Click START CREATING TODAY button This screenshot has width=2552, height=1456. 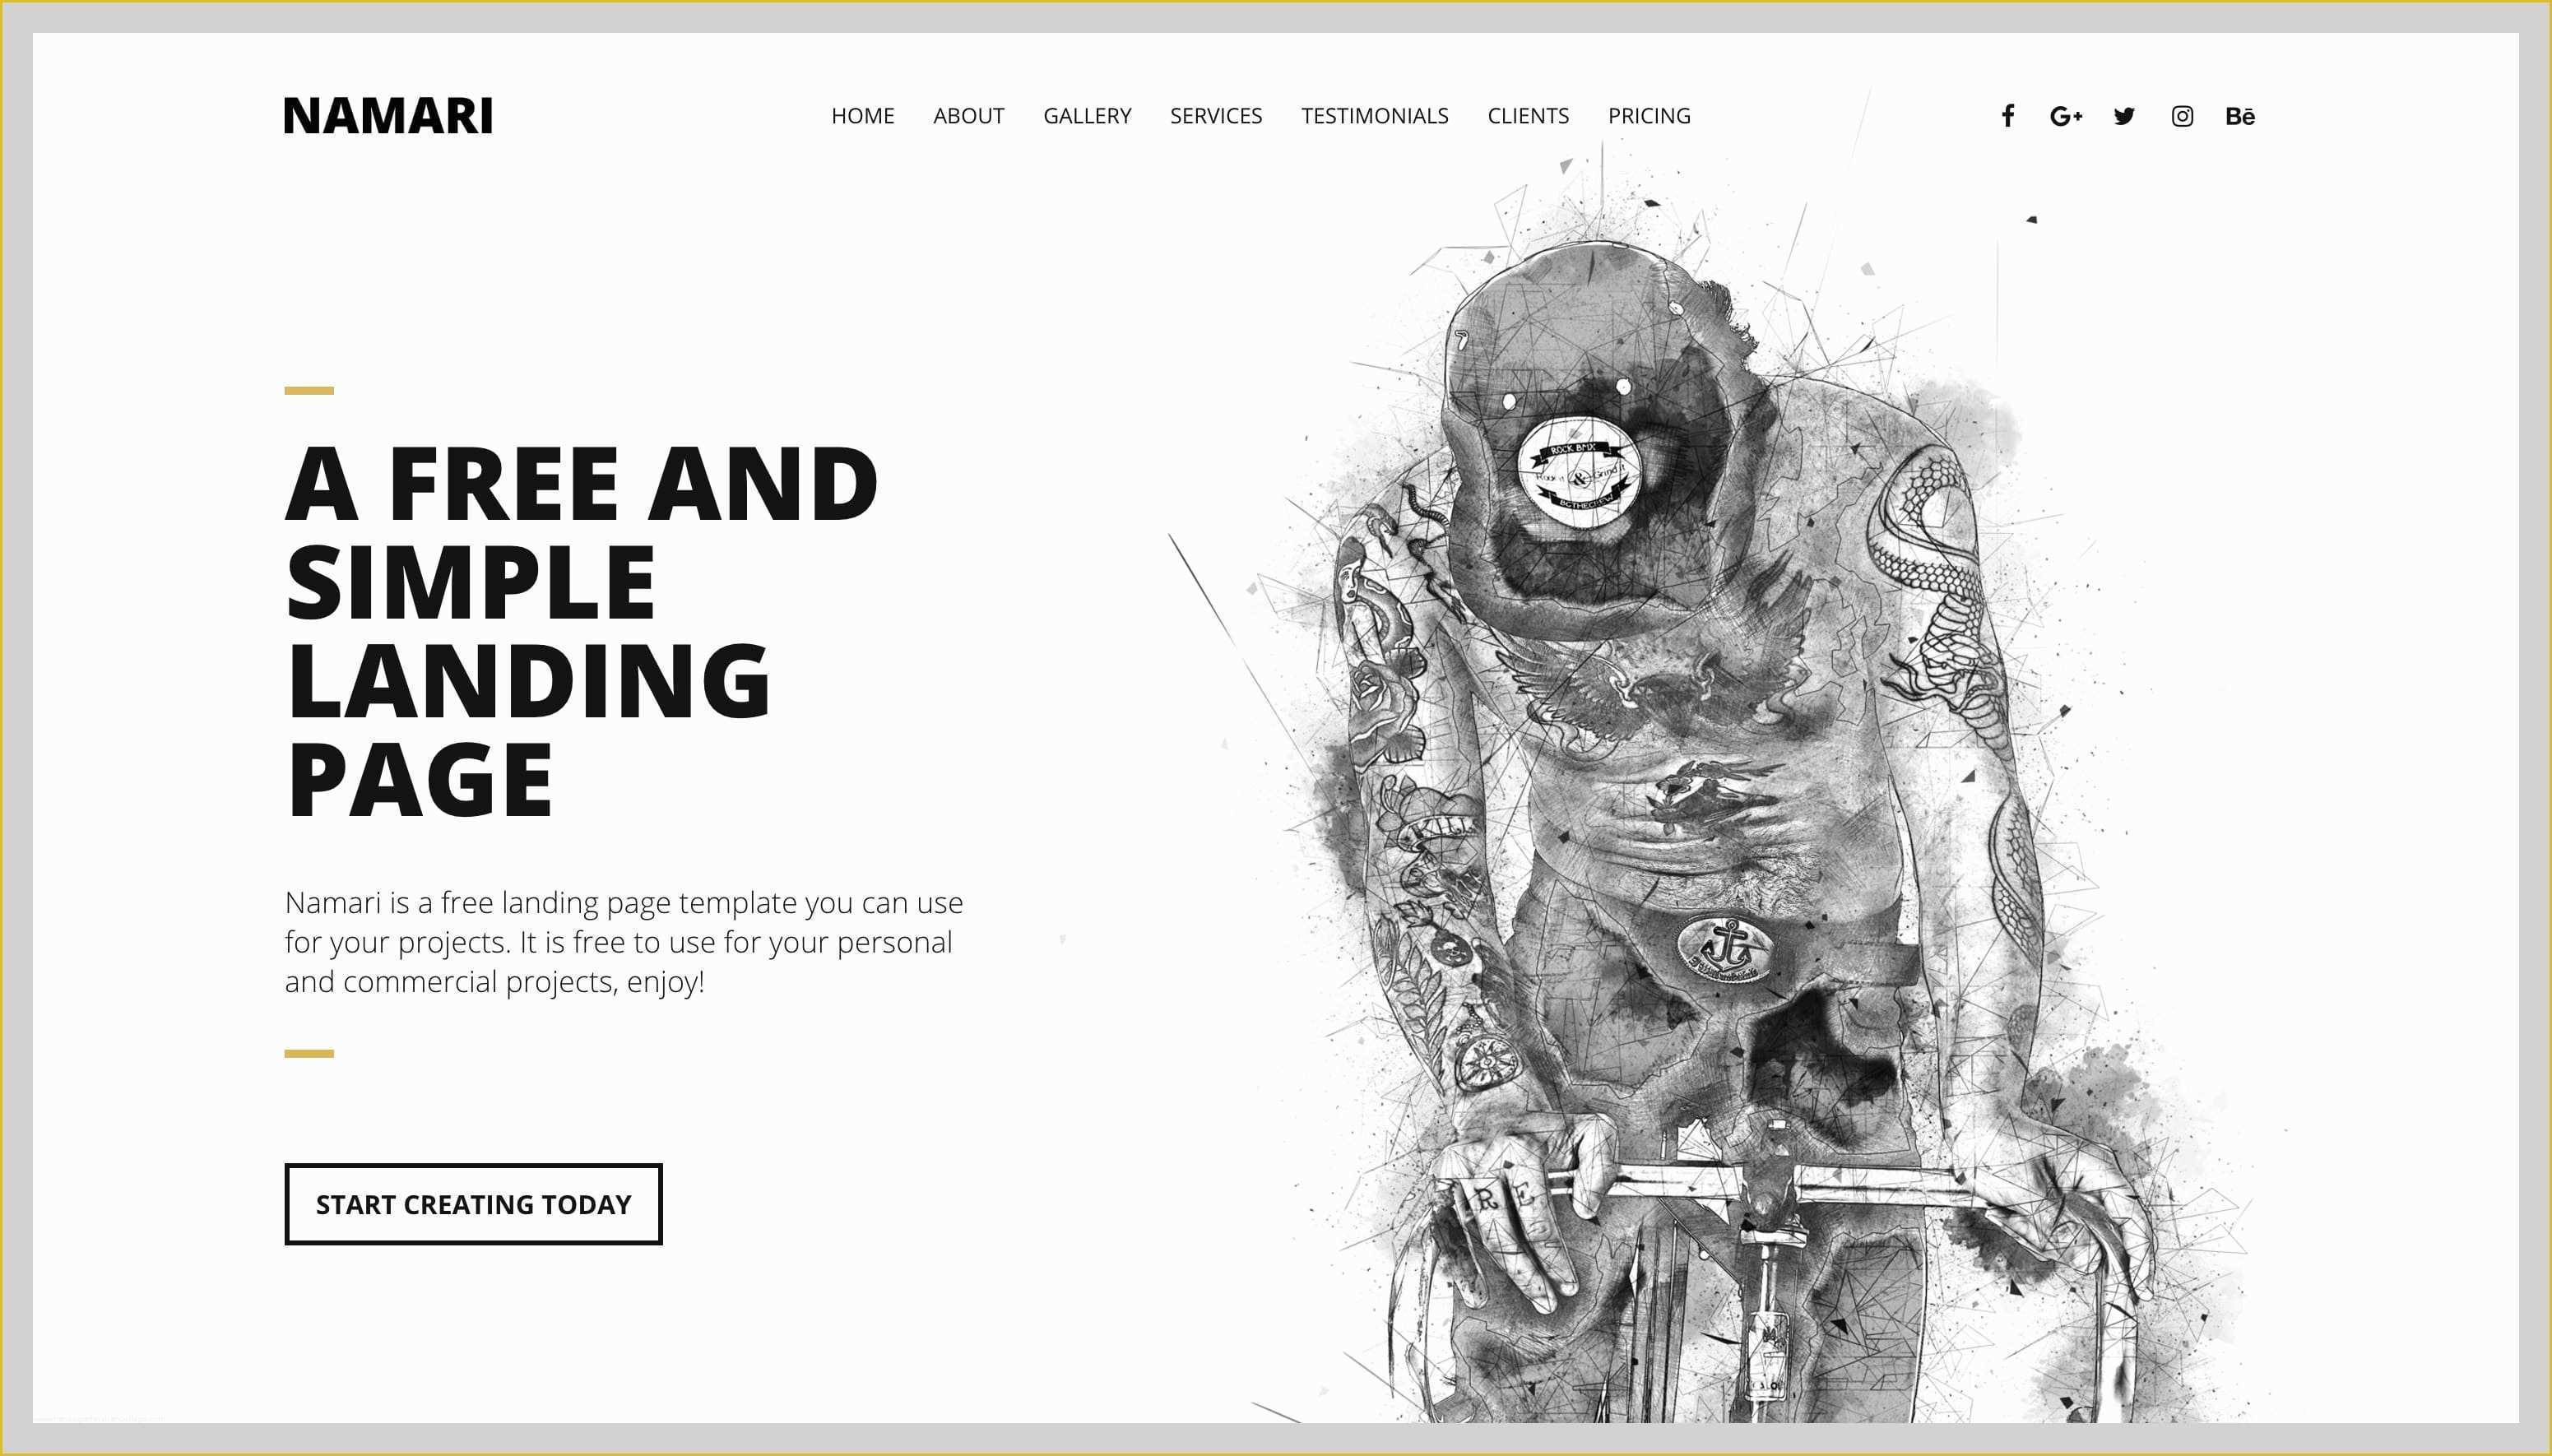tap(473, 1205)
